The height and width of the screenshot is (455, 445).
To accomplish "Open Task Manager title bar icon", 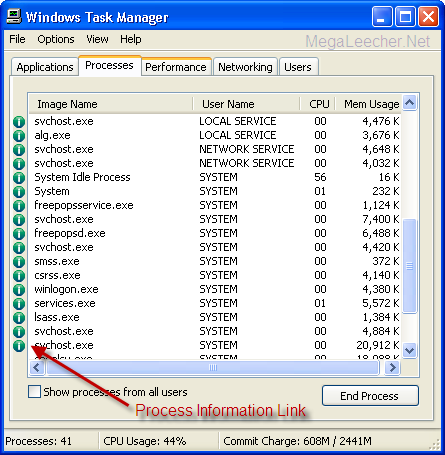I will [14, 16].
